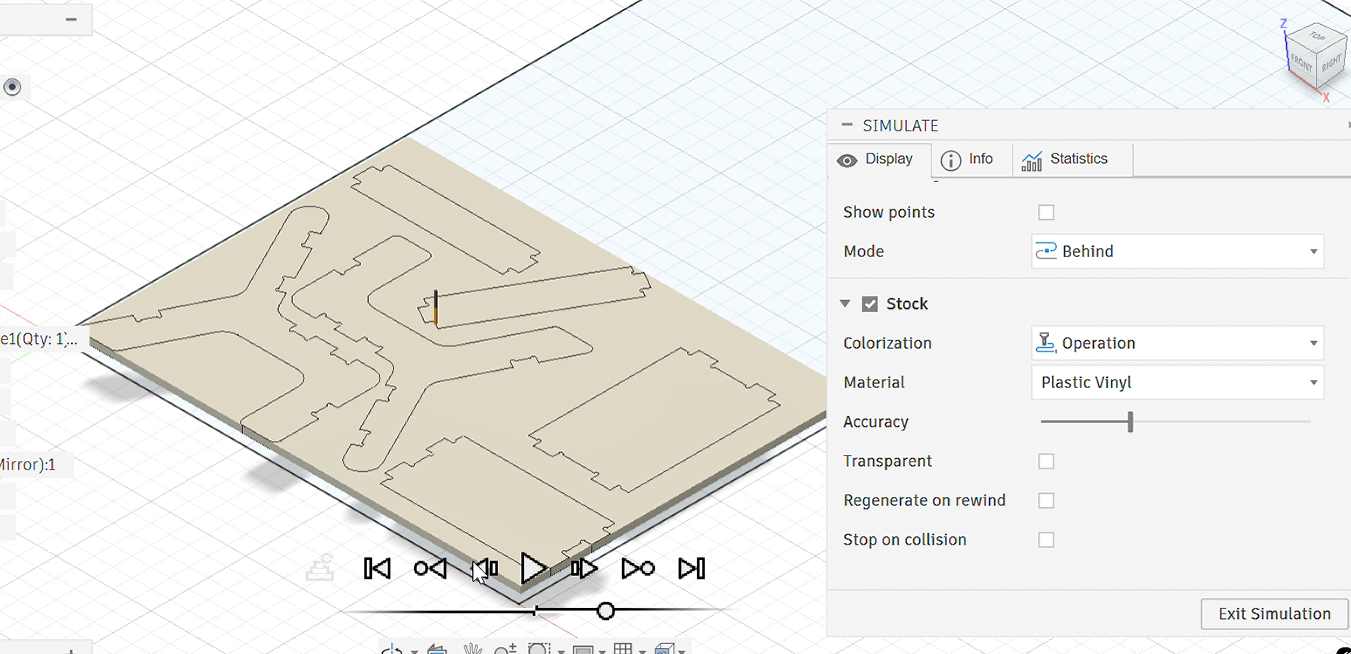Image resolution: width=1351 pixels, height=654 pixels.
Task: Enable Regenerate on rewind checkbox
Action: 1046,500
